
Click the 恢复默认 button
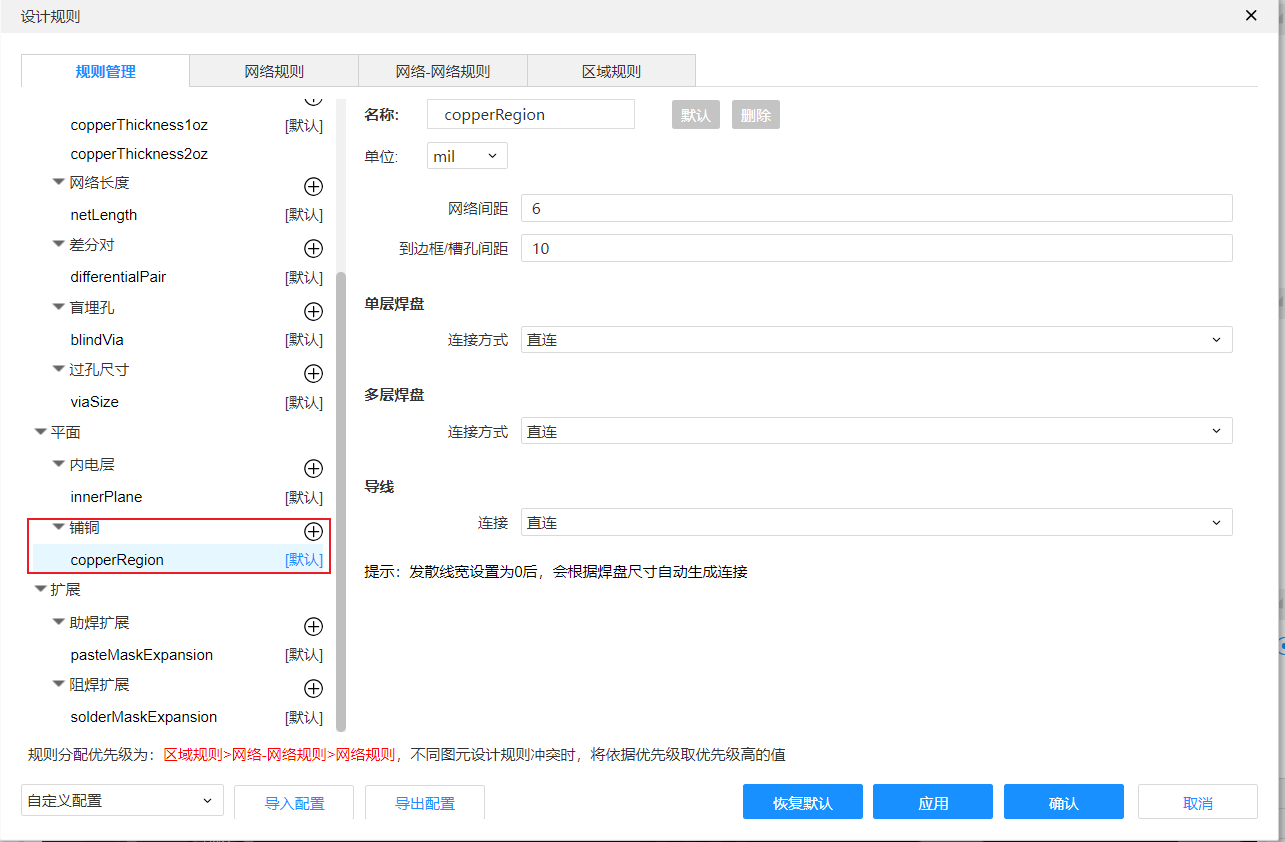(x=802, y=803)
